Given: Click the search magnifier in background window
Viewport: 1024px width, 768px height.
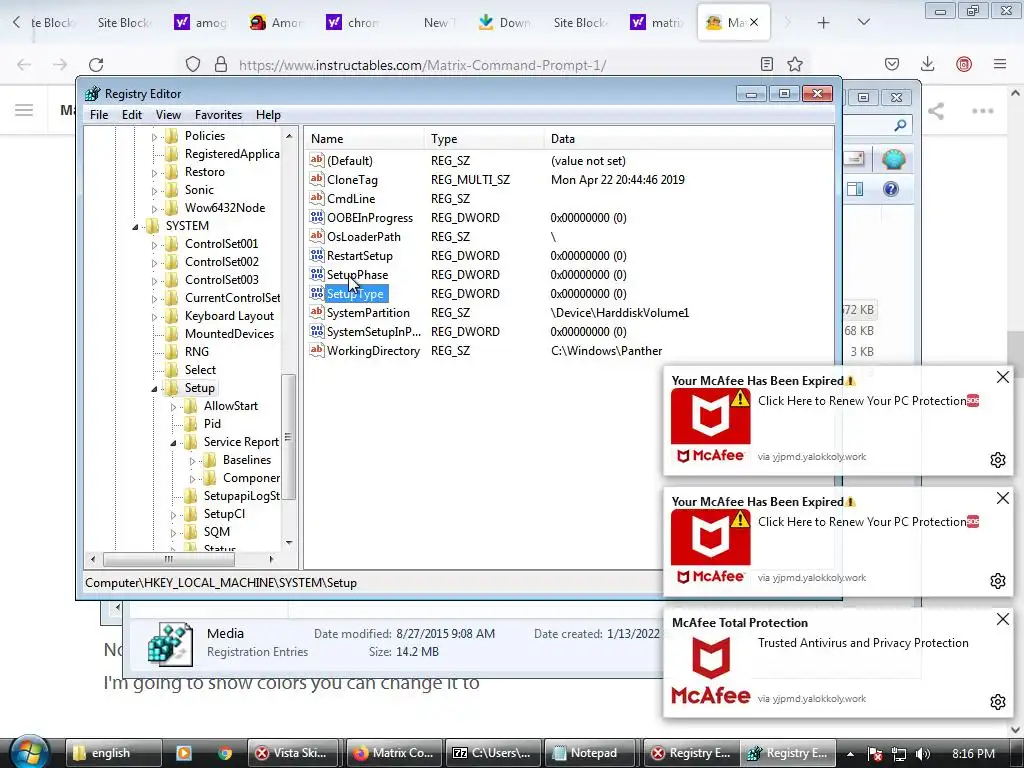Looking at the screenshot, I should point(901,125).
